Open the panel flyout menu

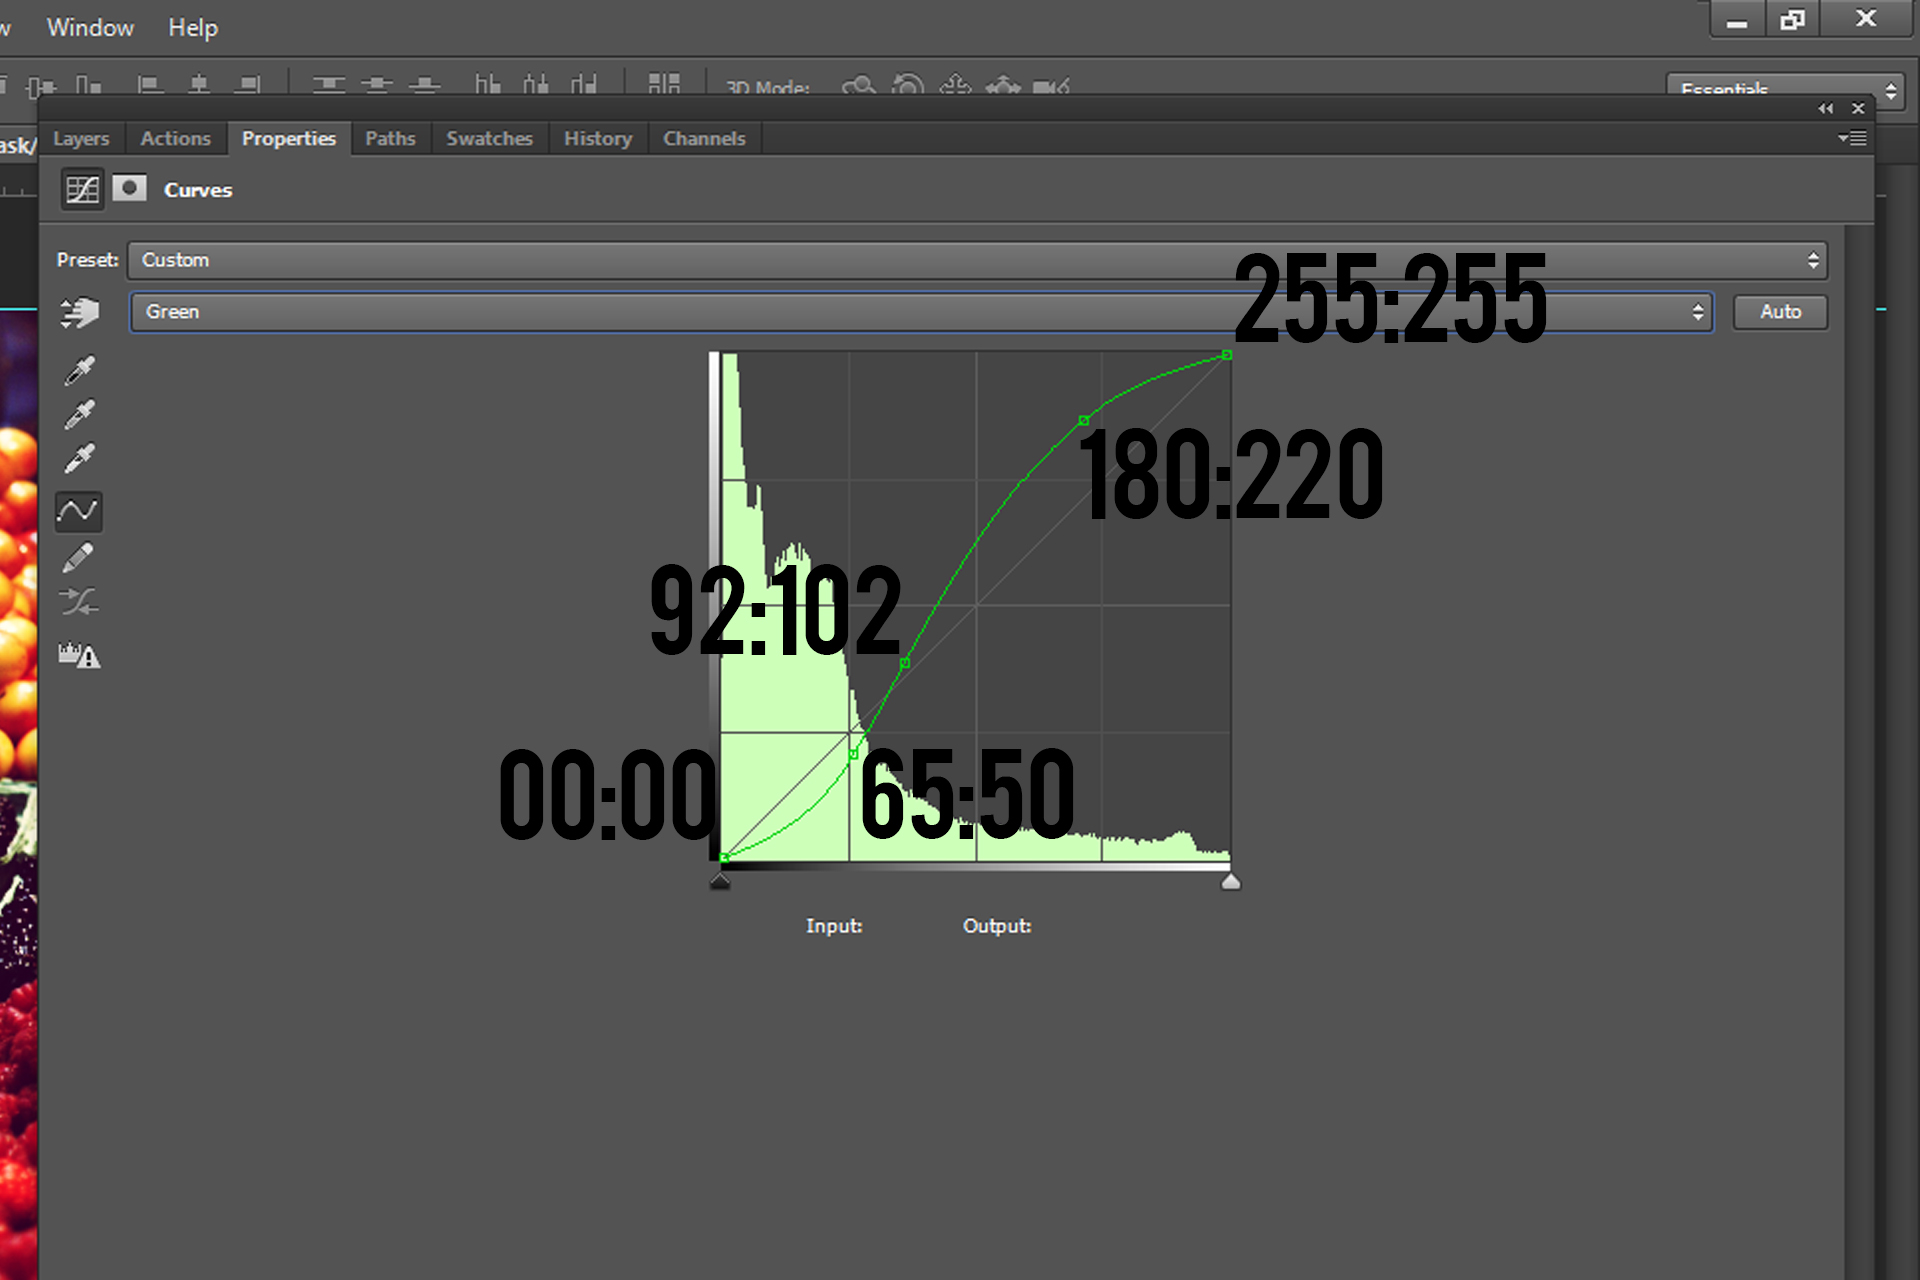1852,139
